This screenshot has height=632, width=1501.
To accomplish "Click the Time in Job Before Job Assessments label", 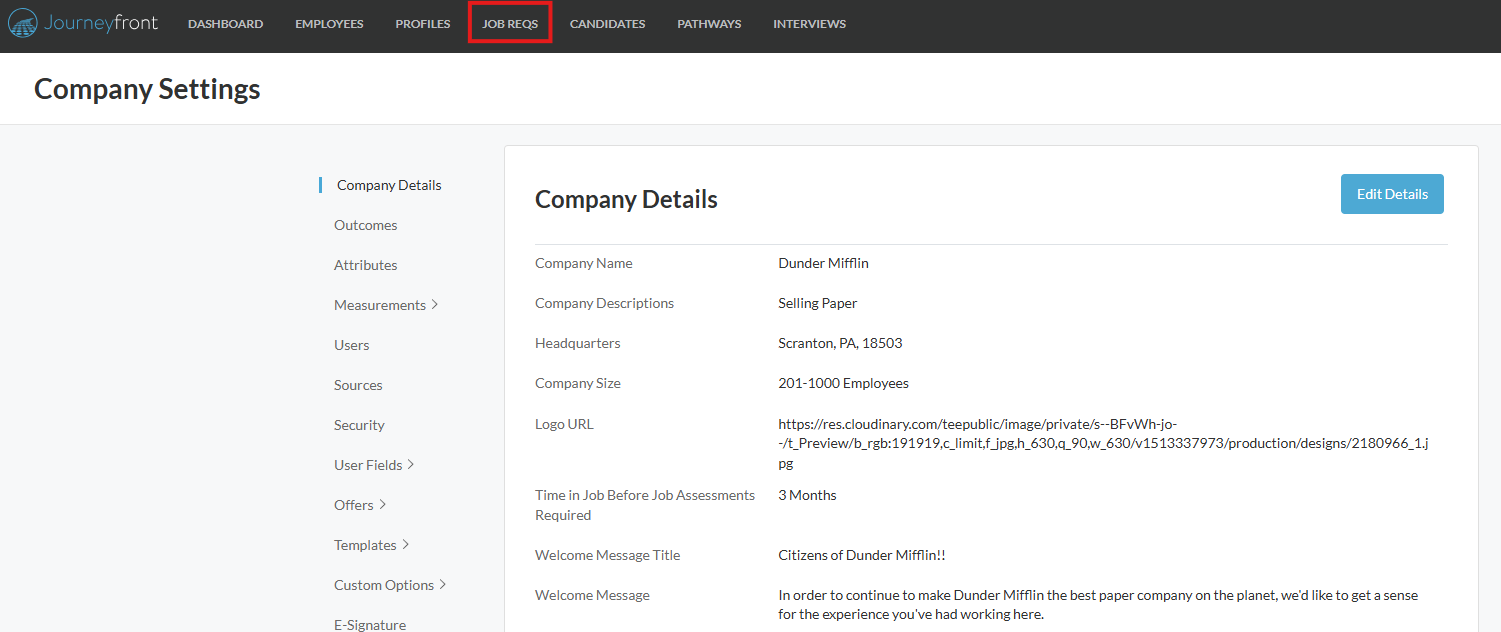I will pyautogui.click(x=645, y=505).
